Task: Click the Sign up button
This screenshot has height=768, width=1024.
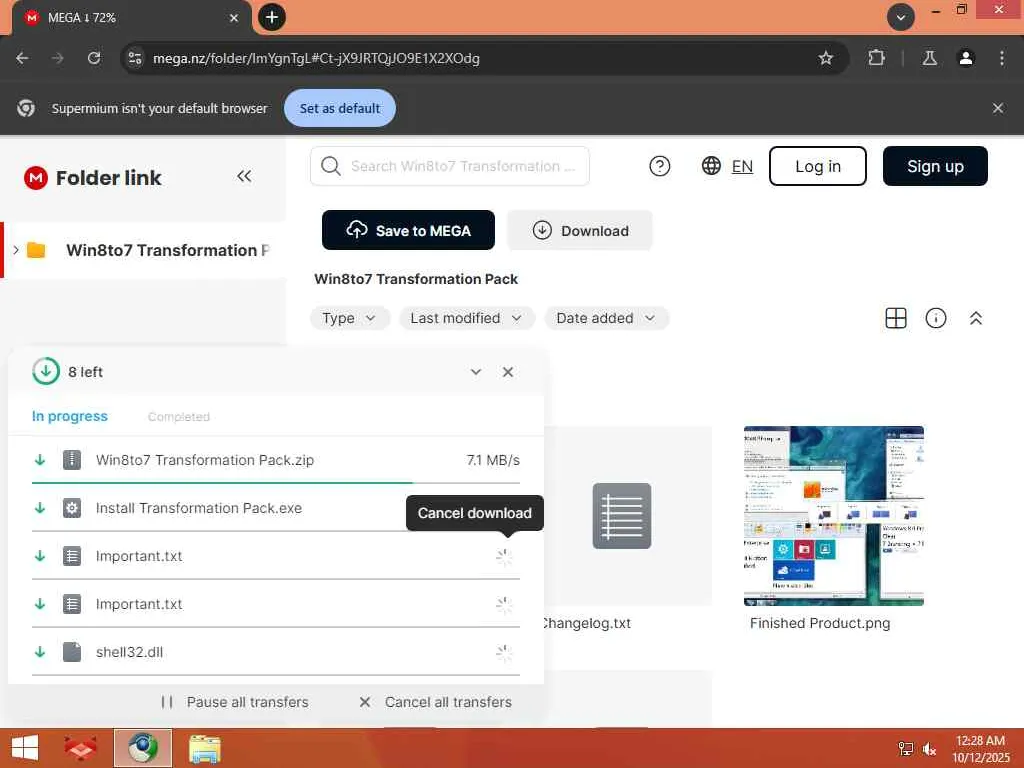Action: (935, 166)
